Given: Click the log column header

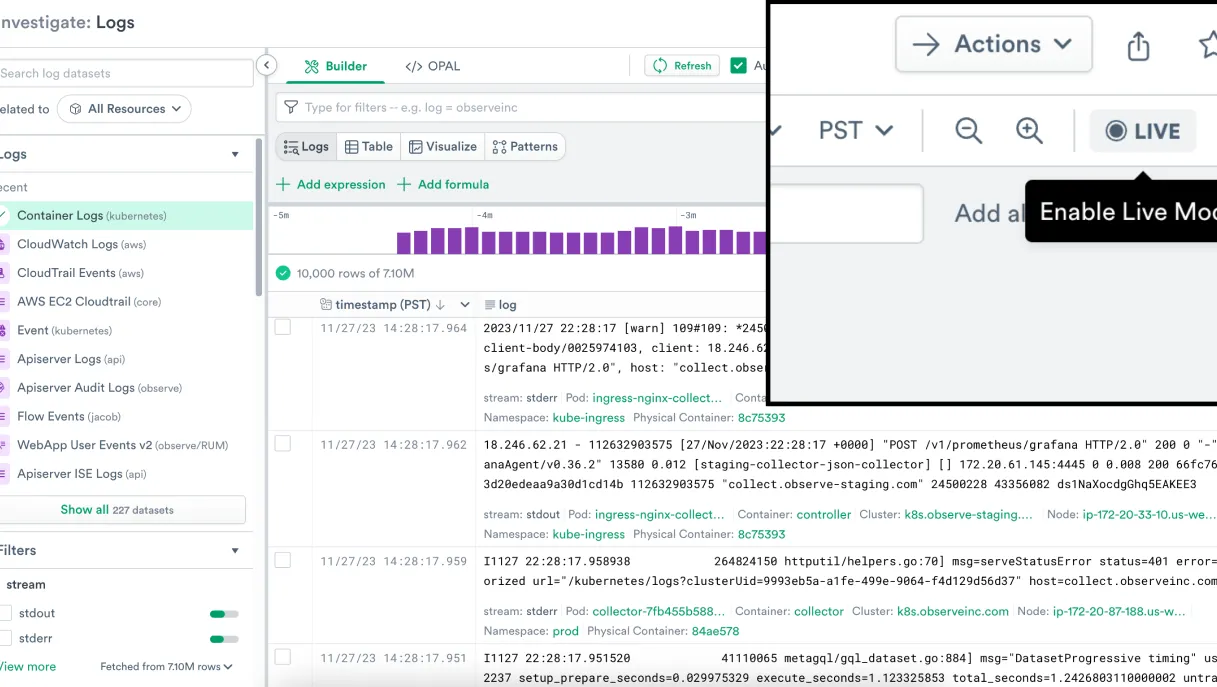Looking at the screenshot, I should 500,305.
